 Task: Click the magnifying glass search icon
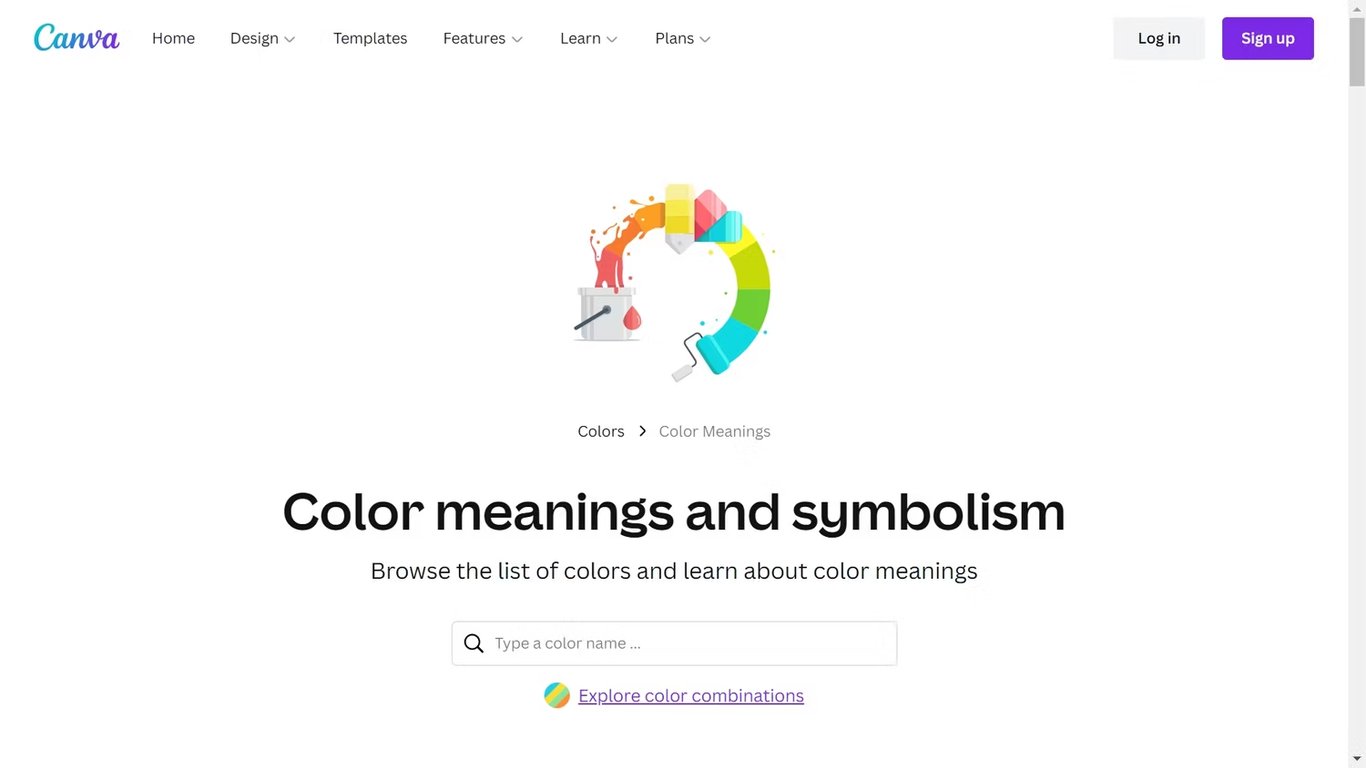(x=473, y=643)
